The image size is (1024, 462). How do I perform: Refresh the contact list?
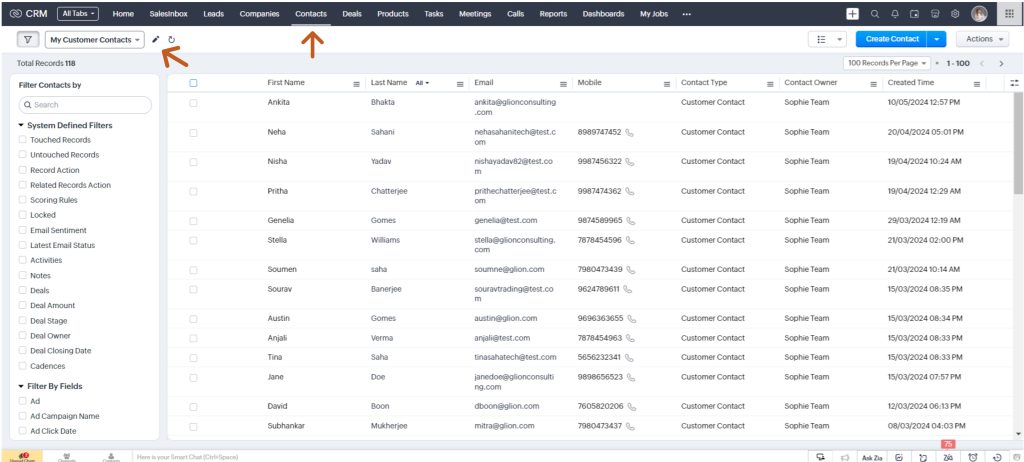pos(172,39)
